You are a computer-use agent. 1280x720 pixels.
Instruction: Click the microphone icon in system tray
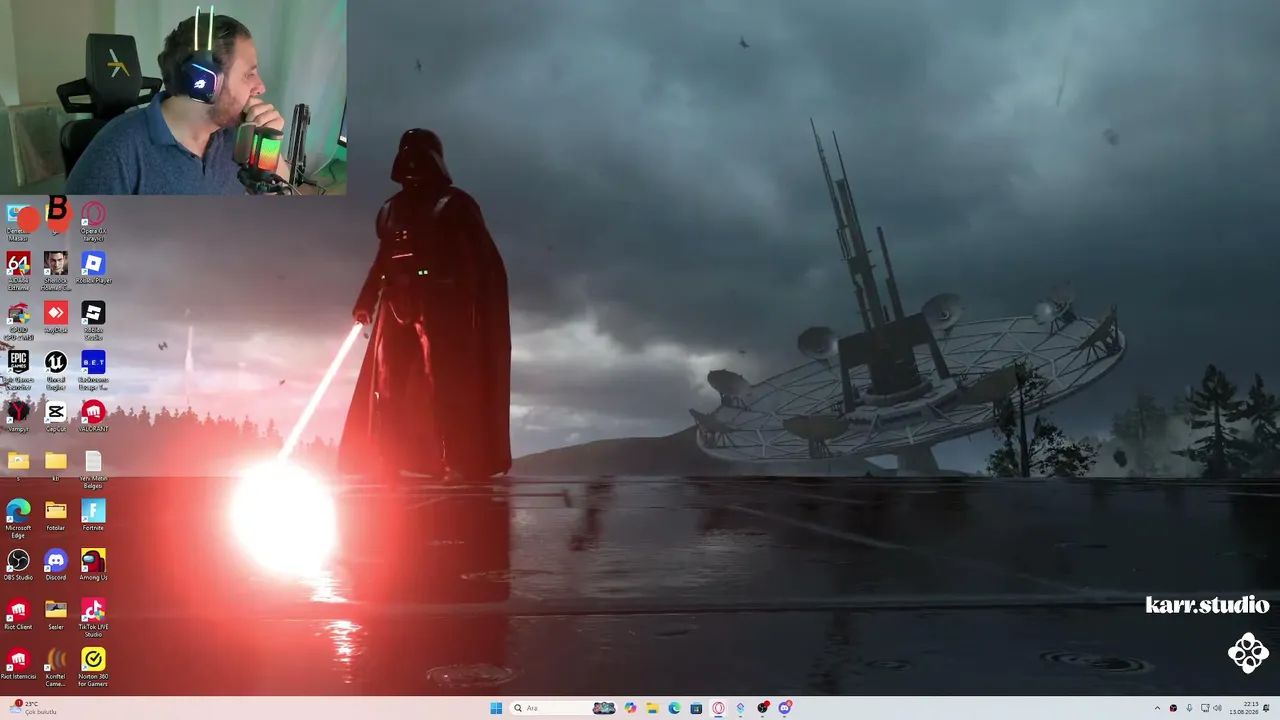click(x=1189, y=708)
